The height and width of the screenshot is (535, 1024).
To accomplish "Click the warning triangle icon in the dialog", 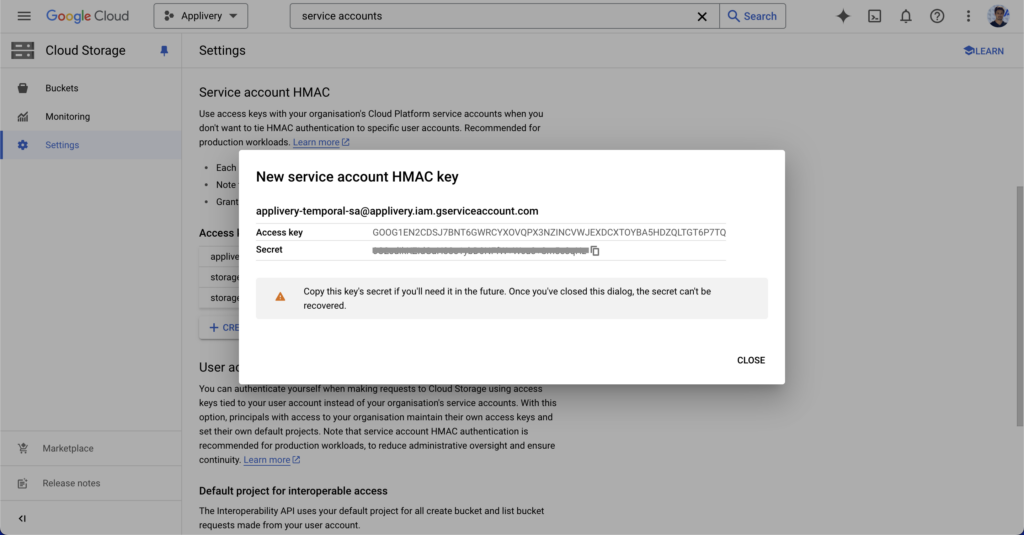I will 280,297.
